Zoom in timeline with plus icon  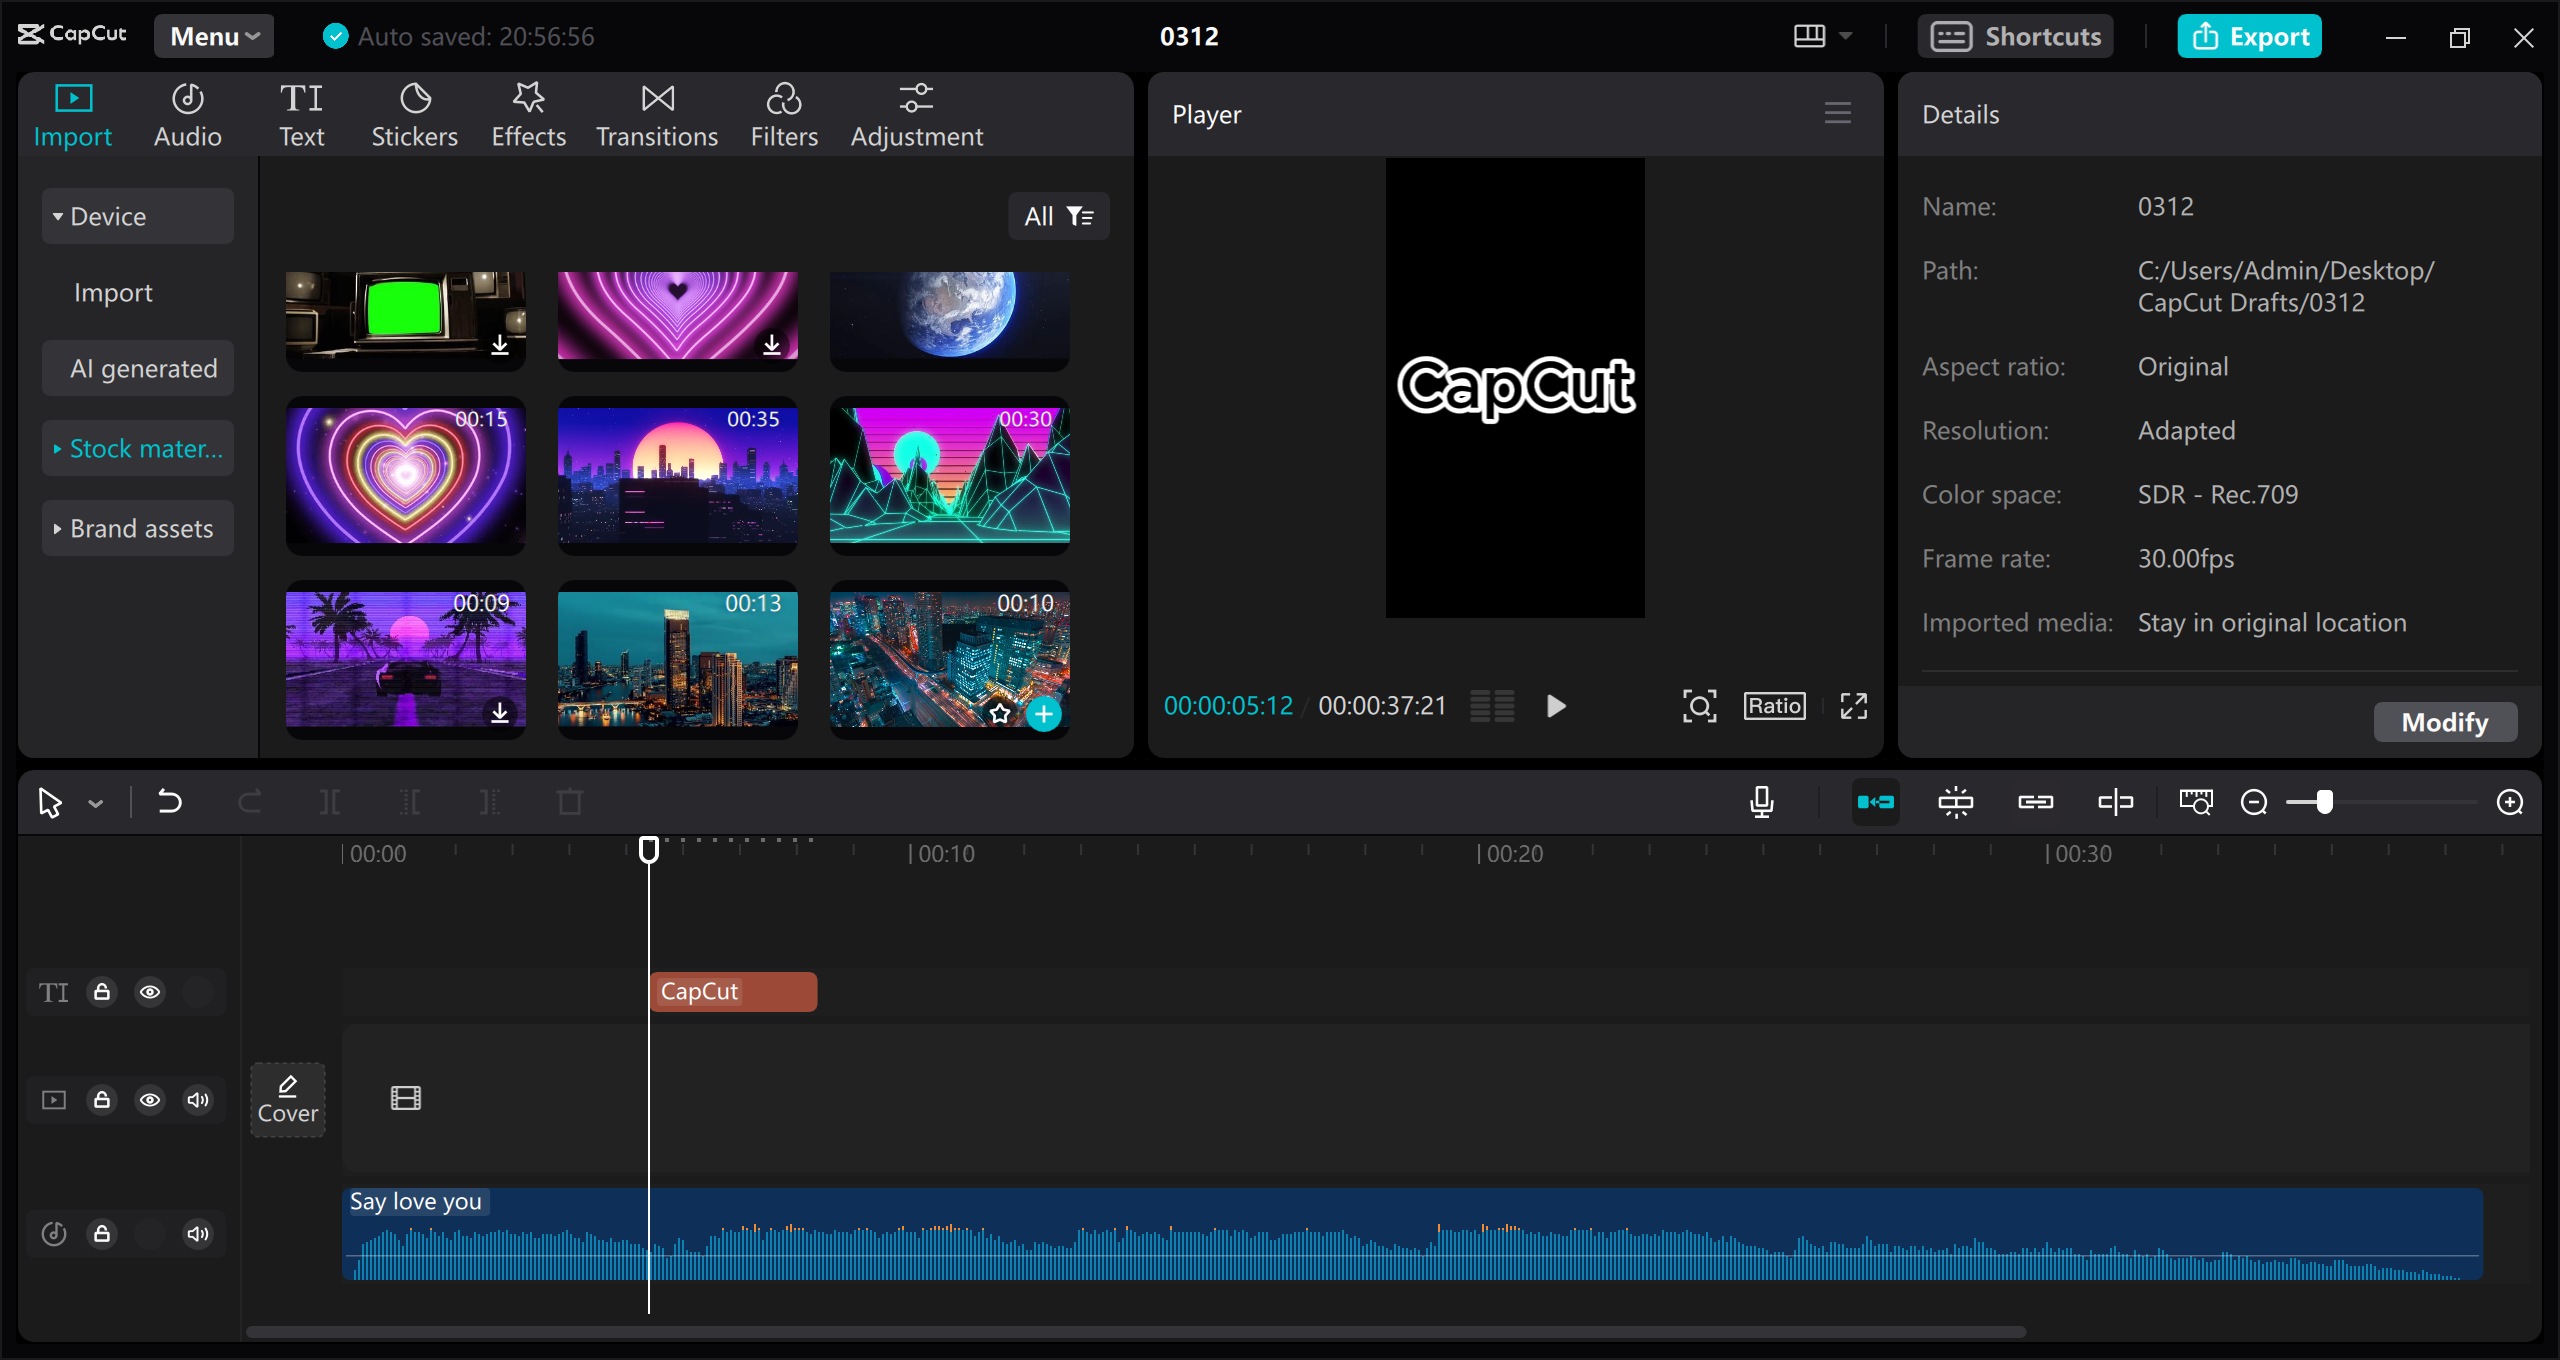2510,802
